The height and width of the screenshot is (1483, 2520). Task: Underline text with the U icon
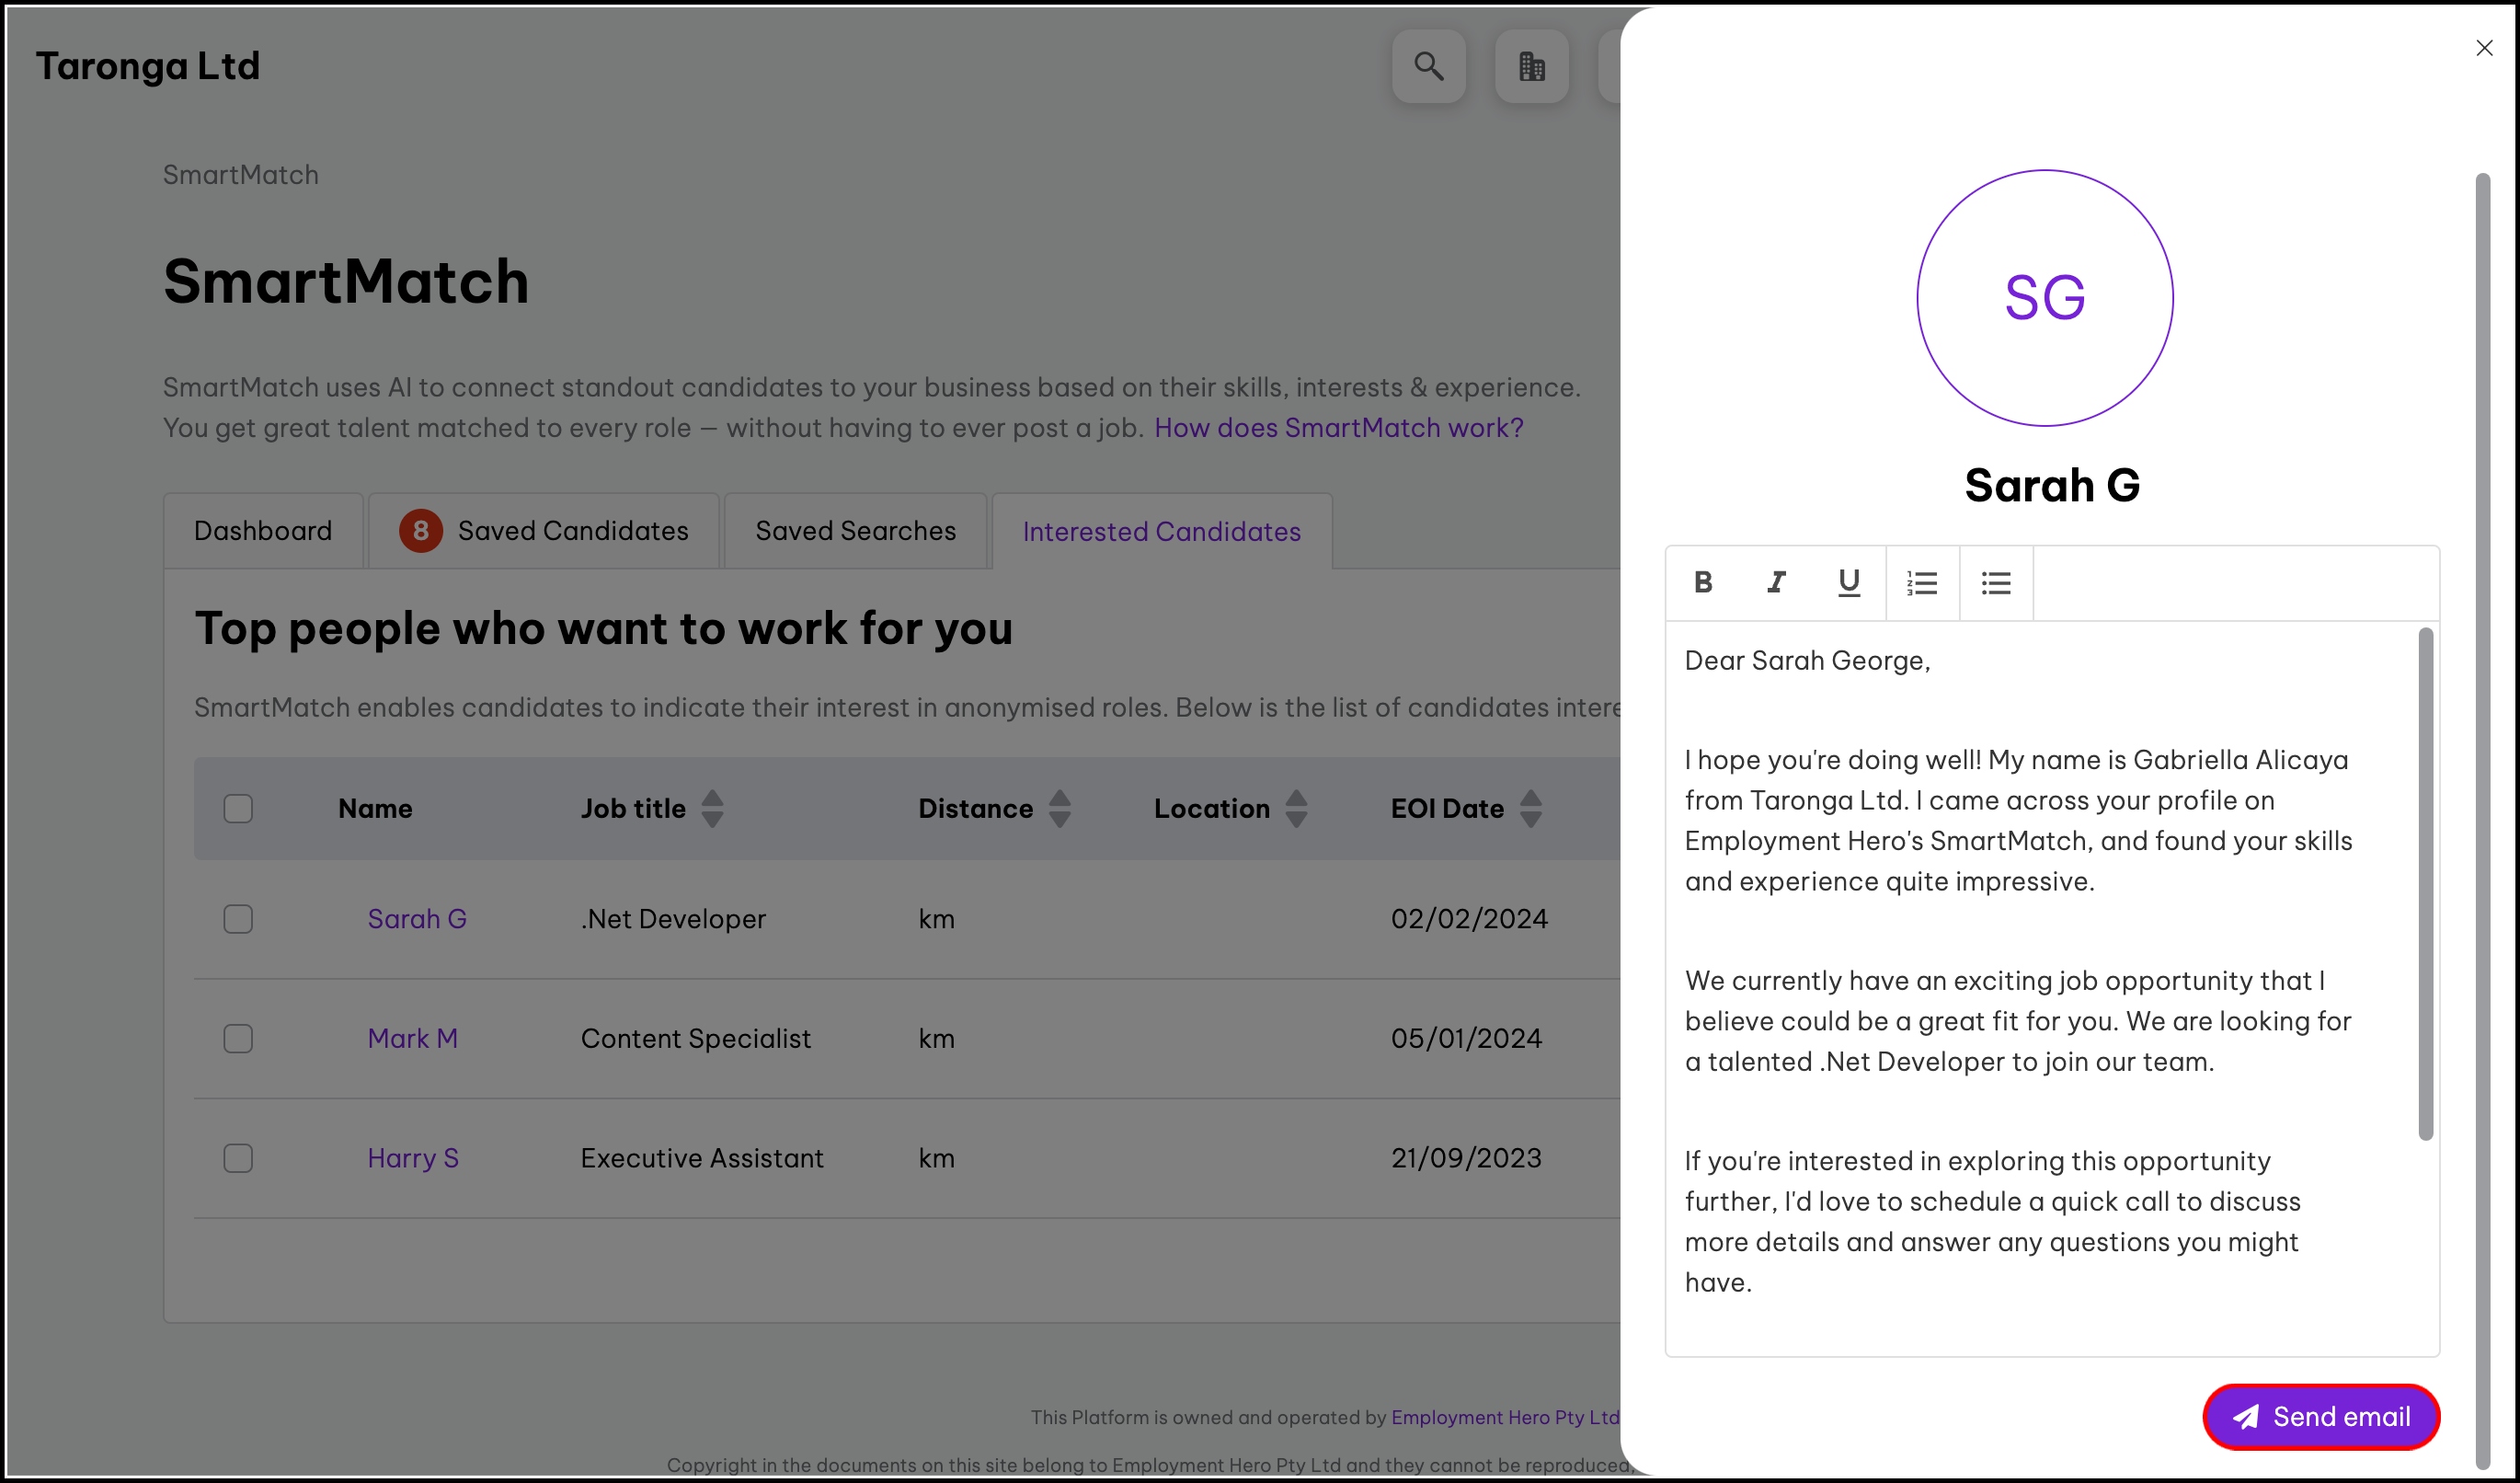pos(1849,582)
